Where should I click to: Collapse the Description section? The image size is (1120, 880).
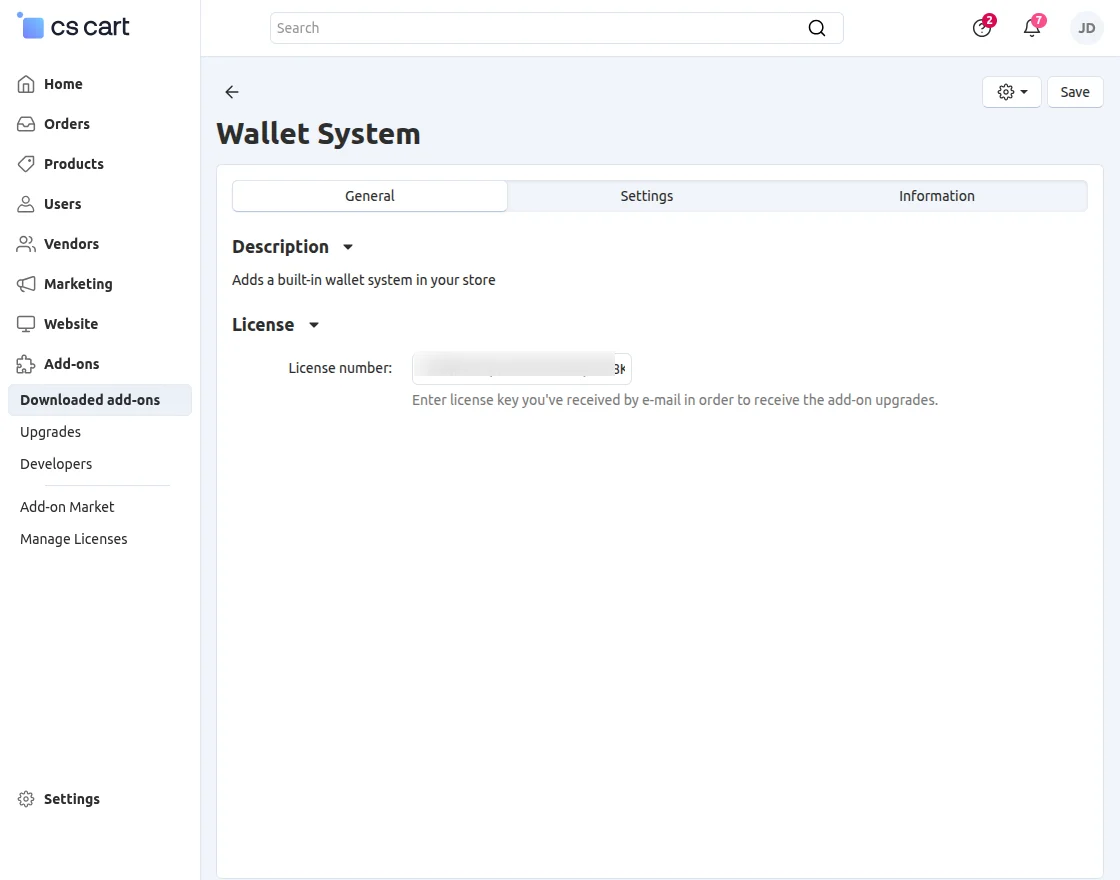coord(347,247)
